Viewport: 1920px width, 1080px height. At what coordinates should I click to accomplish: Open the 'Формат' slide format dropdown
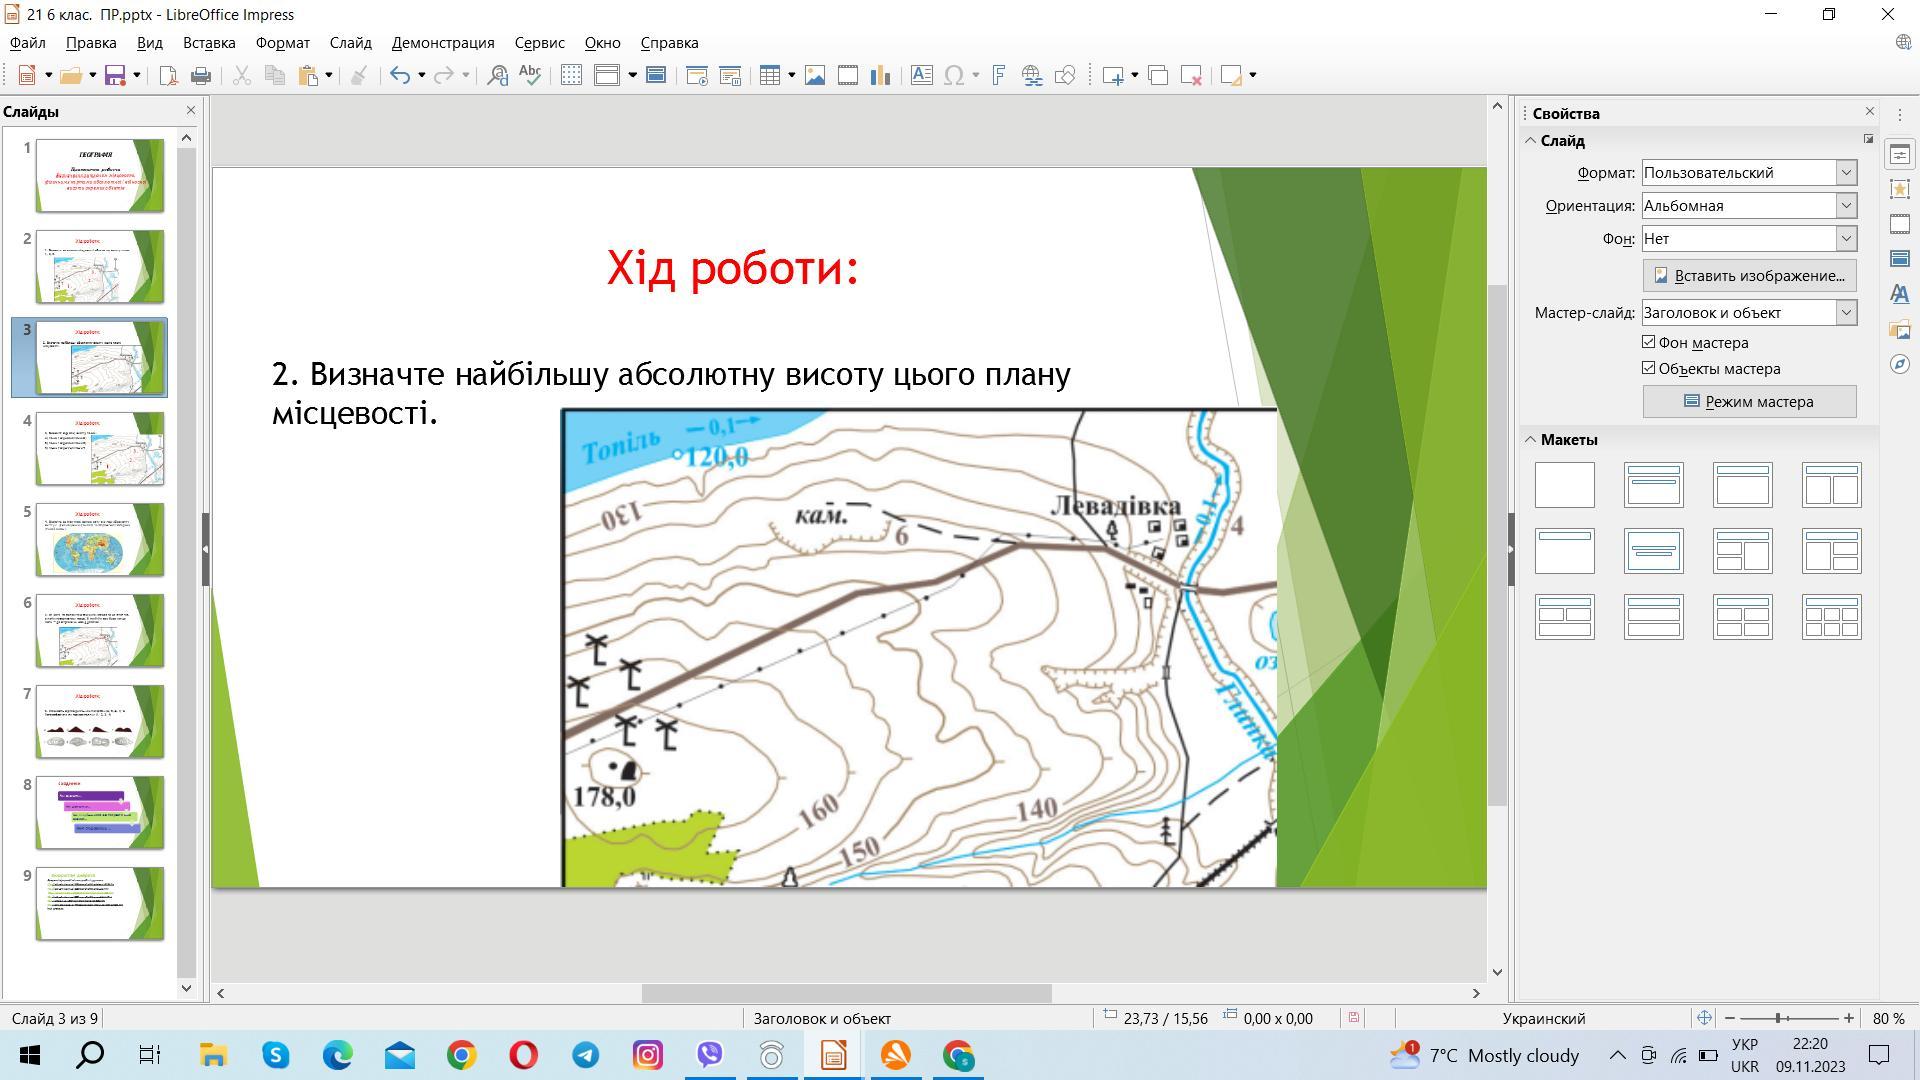pos(1846,173)
